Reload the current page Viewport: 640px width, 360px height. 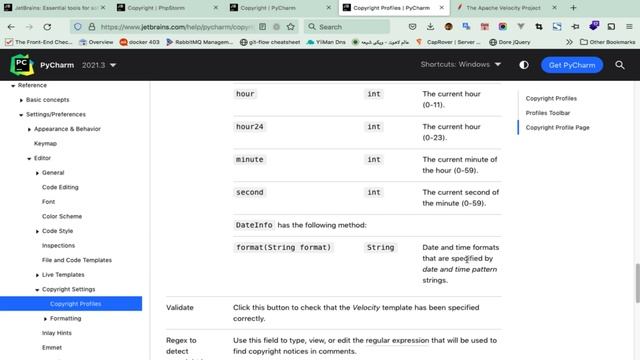pyautogui.click(x=47, y=27)
